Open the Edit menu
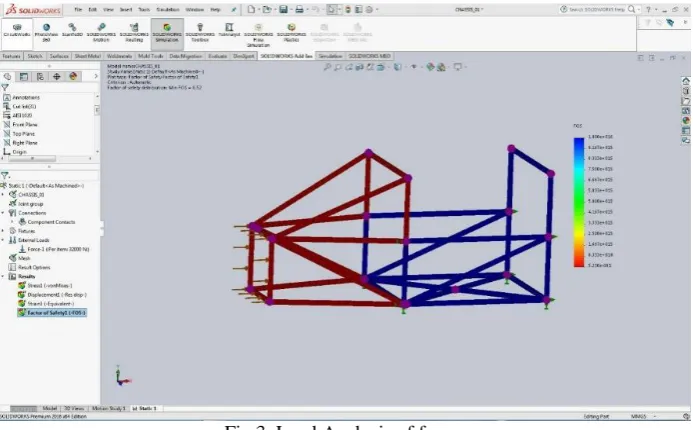 pos(92,9)
